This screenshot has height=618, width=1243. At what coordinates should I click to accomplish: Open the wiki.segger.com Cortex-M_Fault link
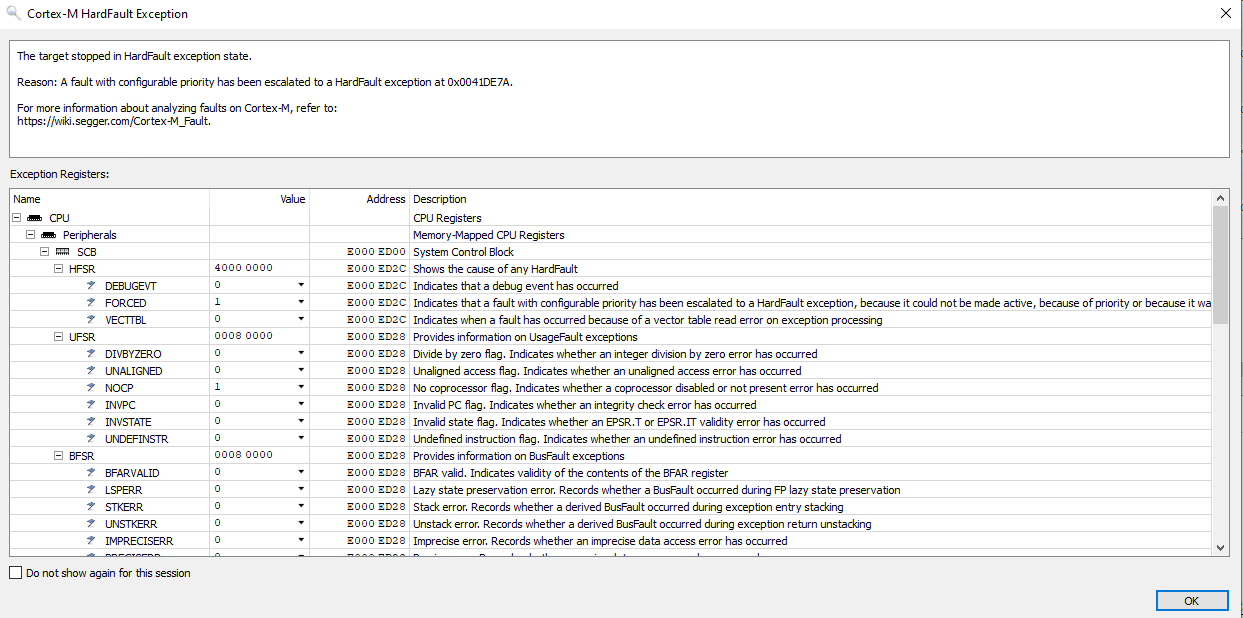[114, 121]
